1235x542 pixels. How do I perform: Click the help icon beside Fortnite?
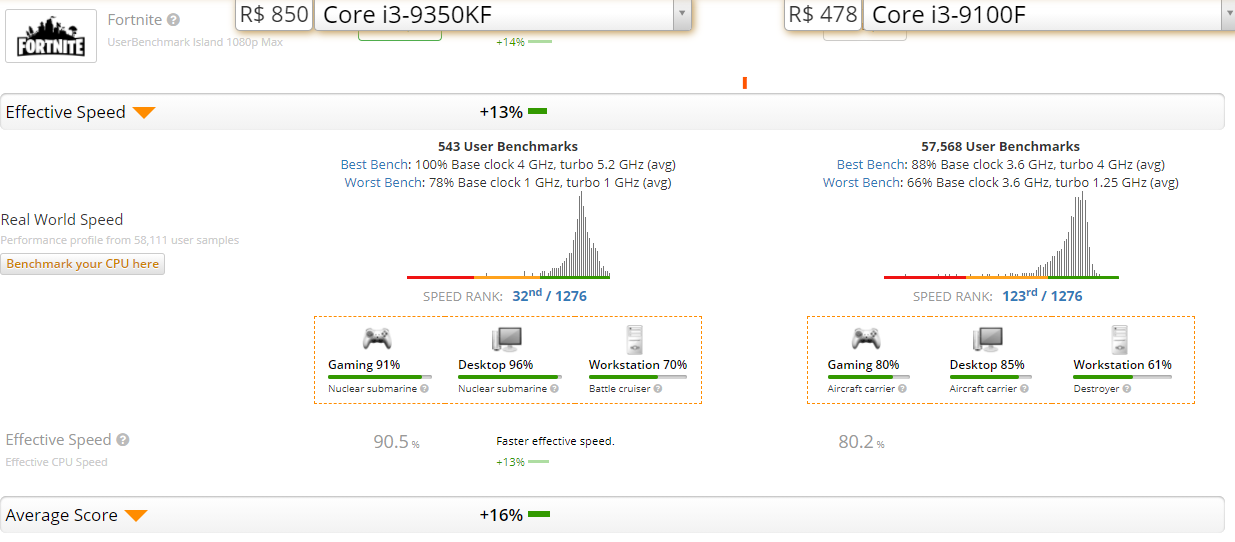pos(174,20)
